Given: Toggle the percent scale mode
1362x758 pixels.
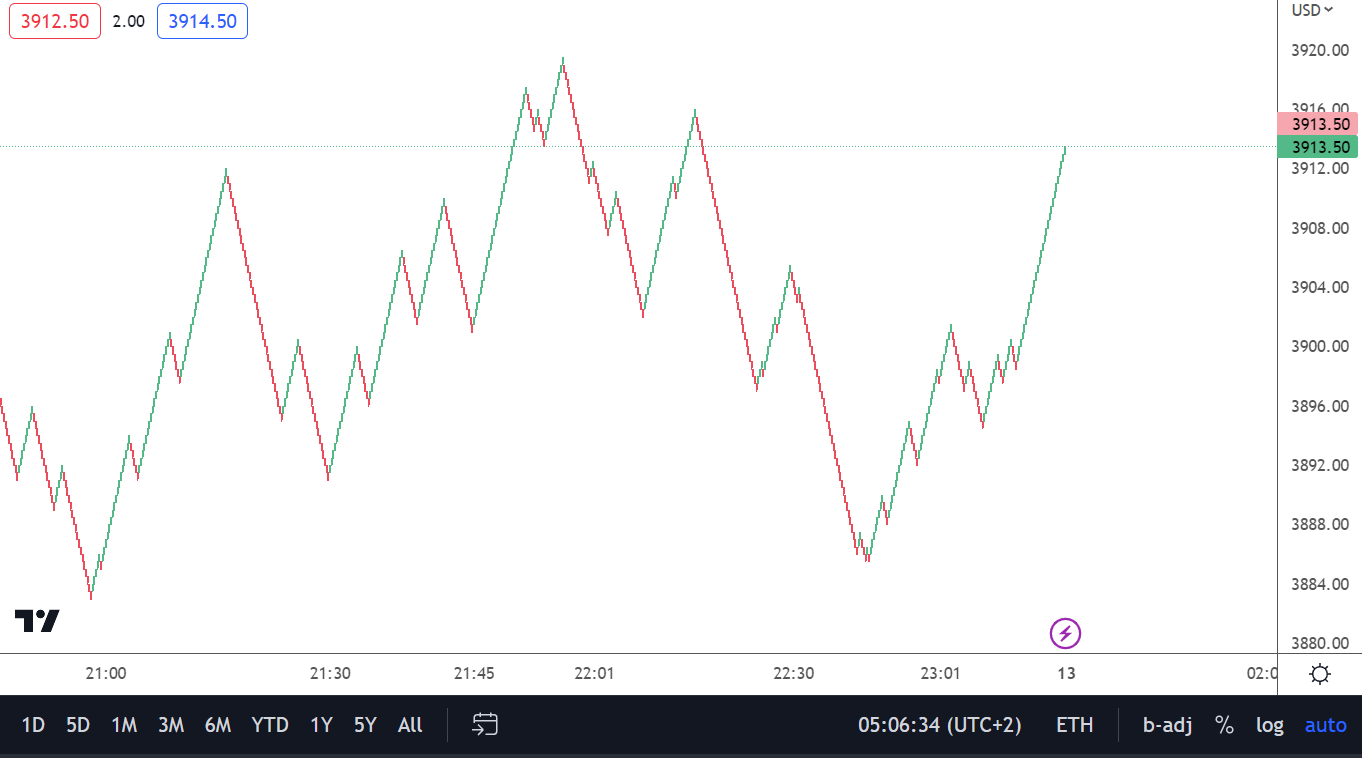Looking at the screenshot, I should (x=1224, y=725).
